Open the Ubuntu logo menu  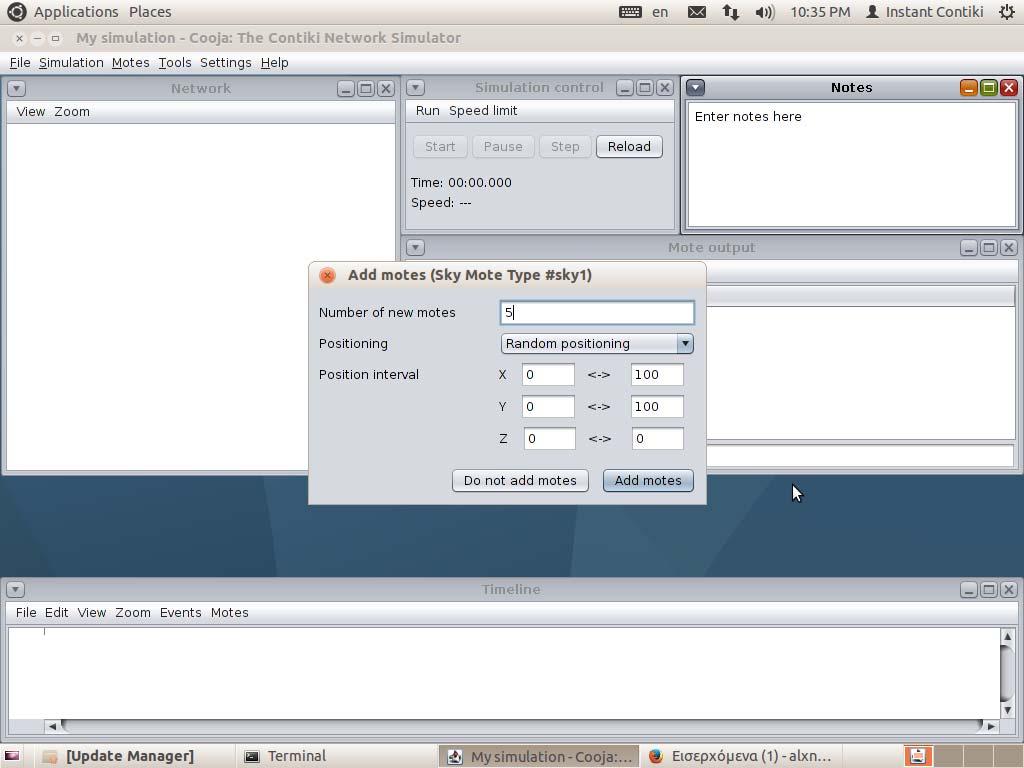[x=16, y=12]
